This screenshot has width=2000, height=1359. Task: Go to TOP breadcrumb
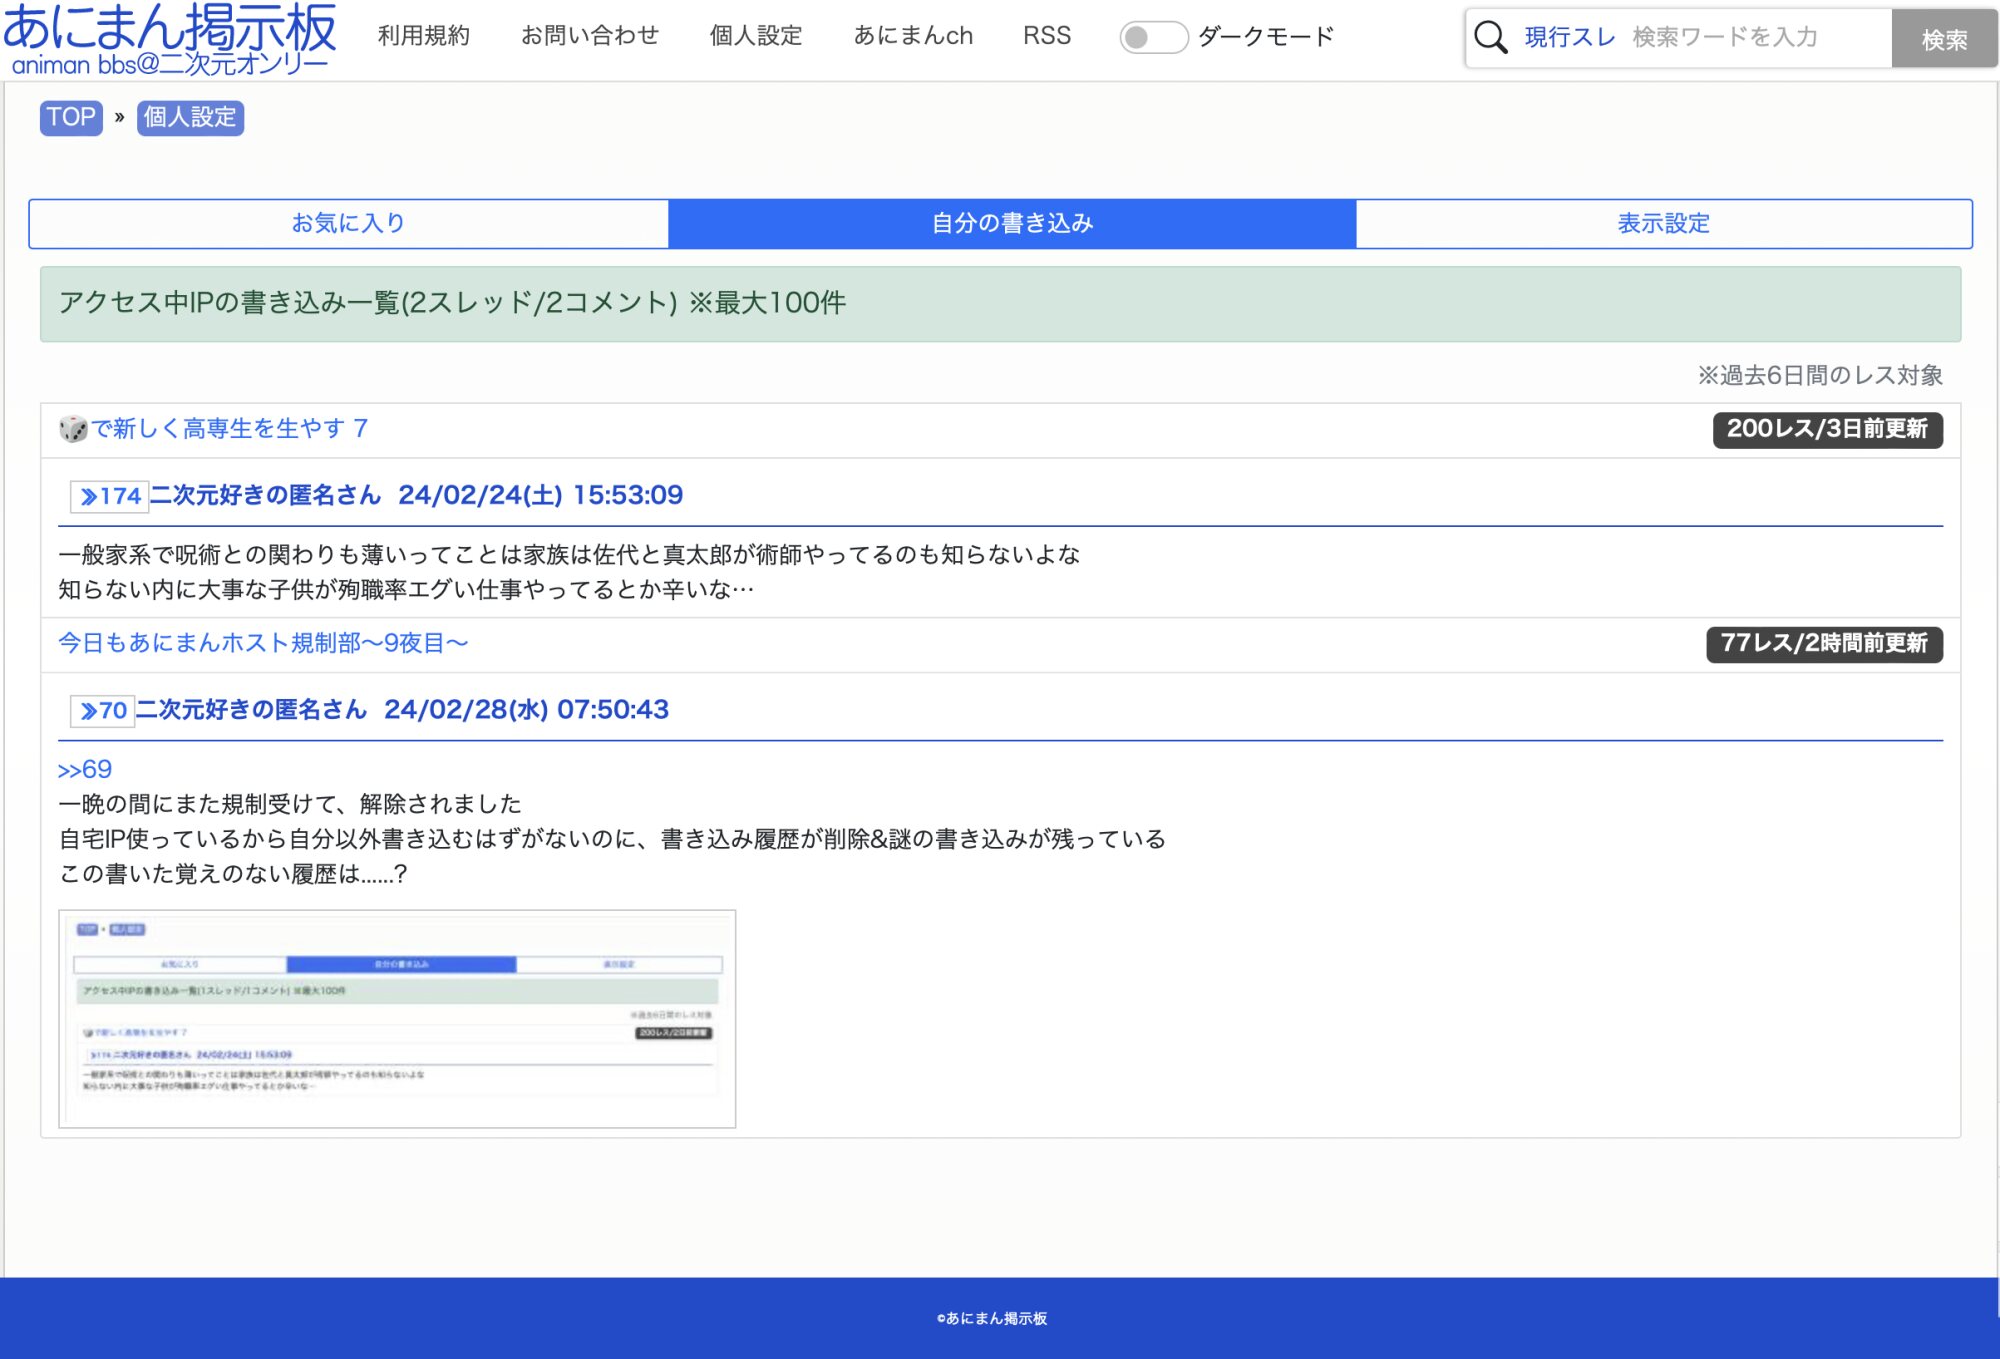tap(71, 117)
